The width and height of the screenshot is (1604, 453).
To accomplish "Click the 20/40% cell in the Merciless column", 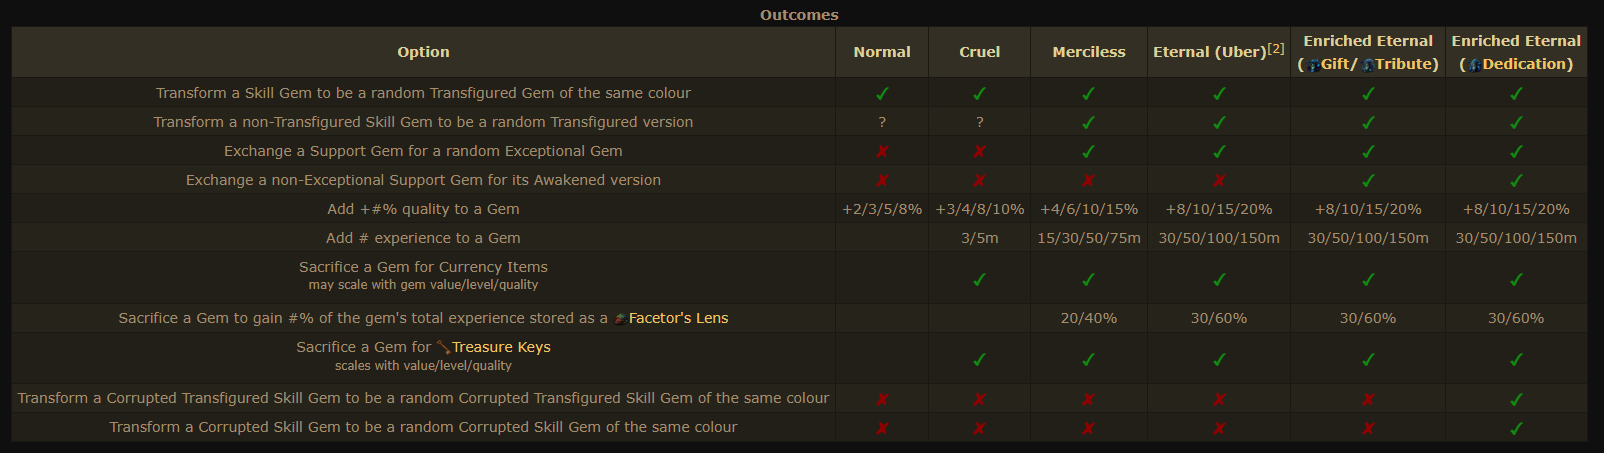I will pos(1089,318).
